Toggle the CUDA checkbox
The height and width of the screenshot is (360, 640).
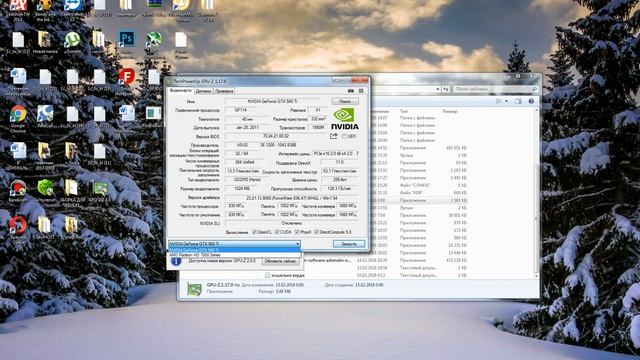(277, 232)
